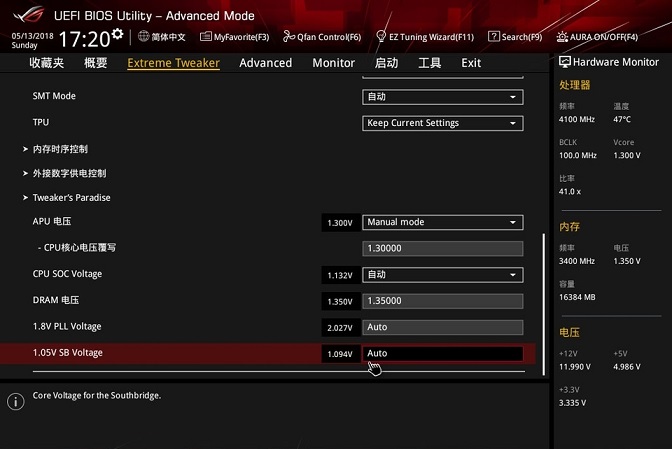The width and height of the screenshot is (672, 449).
Task: Expand the Tweaker's Paradise submenu
Action: 71,198
